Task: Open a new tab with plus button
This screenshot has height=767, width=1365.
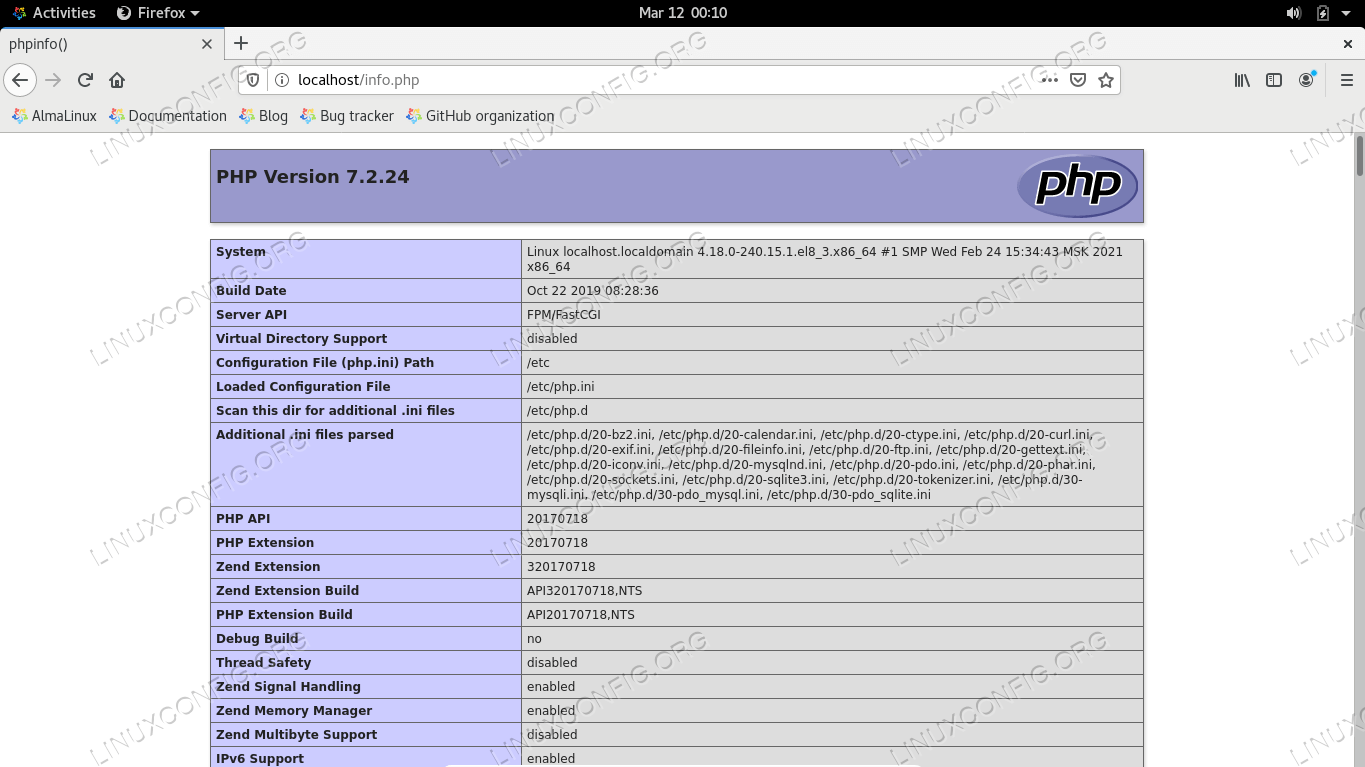Action: pos(241,43)
